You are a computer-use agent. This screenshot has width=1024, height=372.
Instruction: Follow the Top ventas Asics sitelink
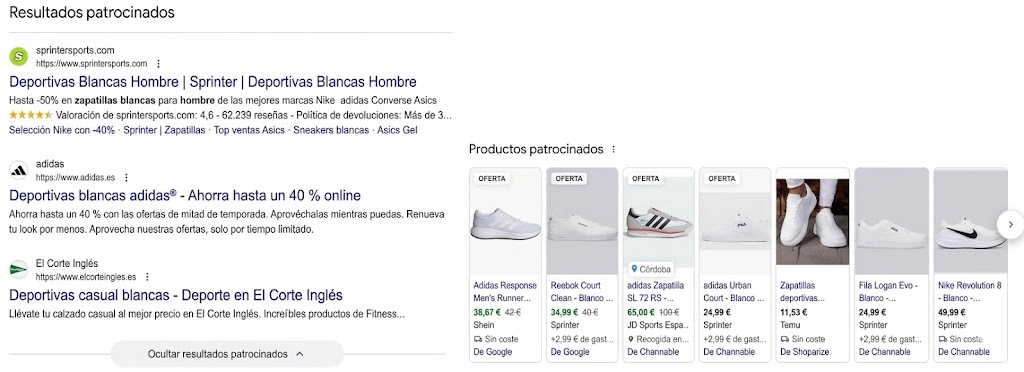pyautogui.click(x=249, y=130)
